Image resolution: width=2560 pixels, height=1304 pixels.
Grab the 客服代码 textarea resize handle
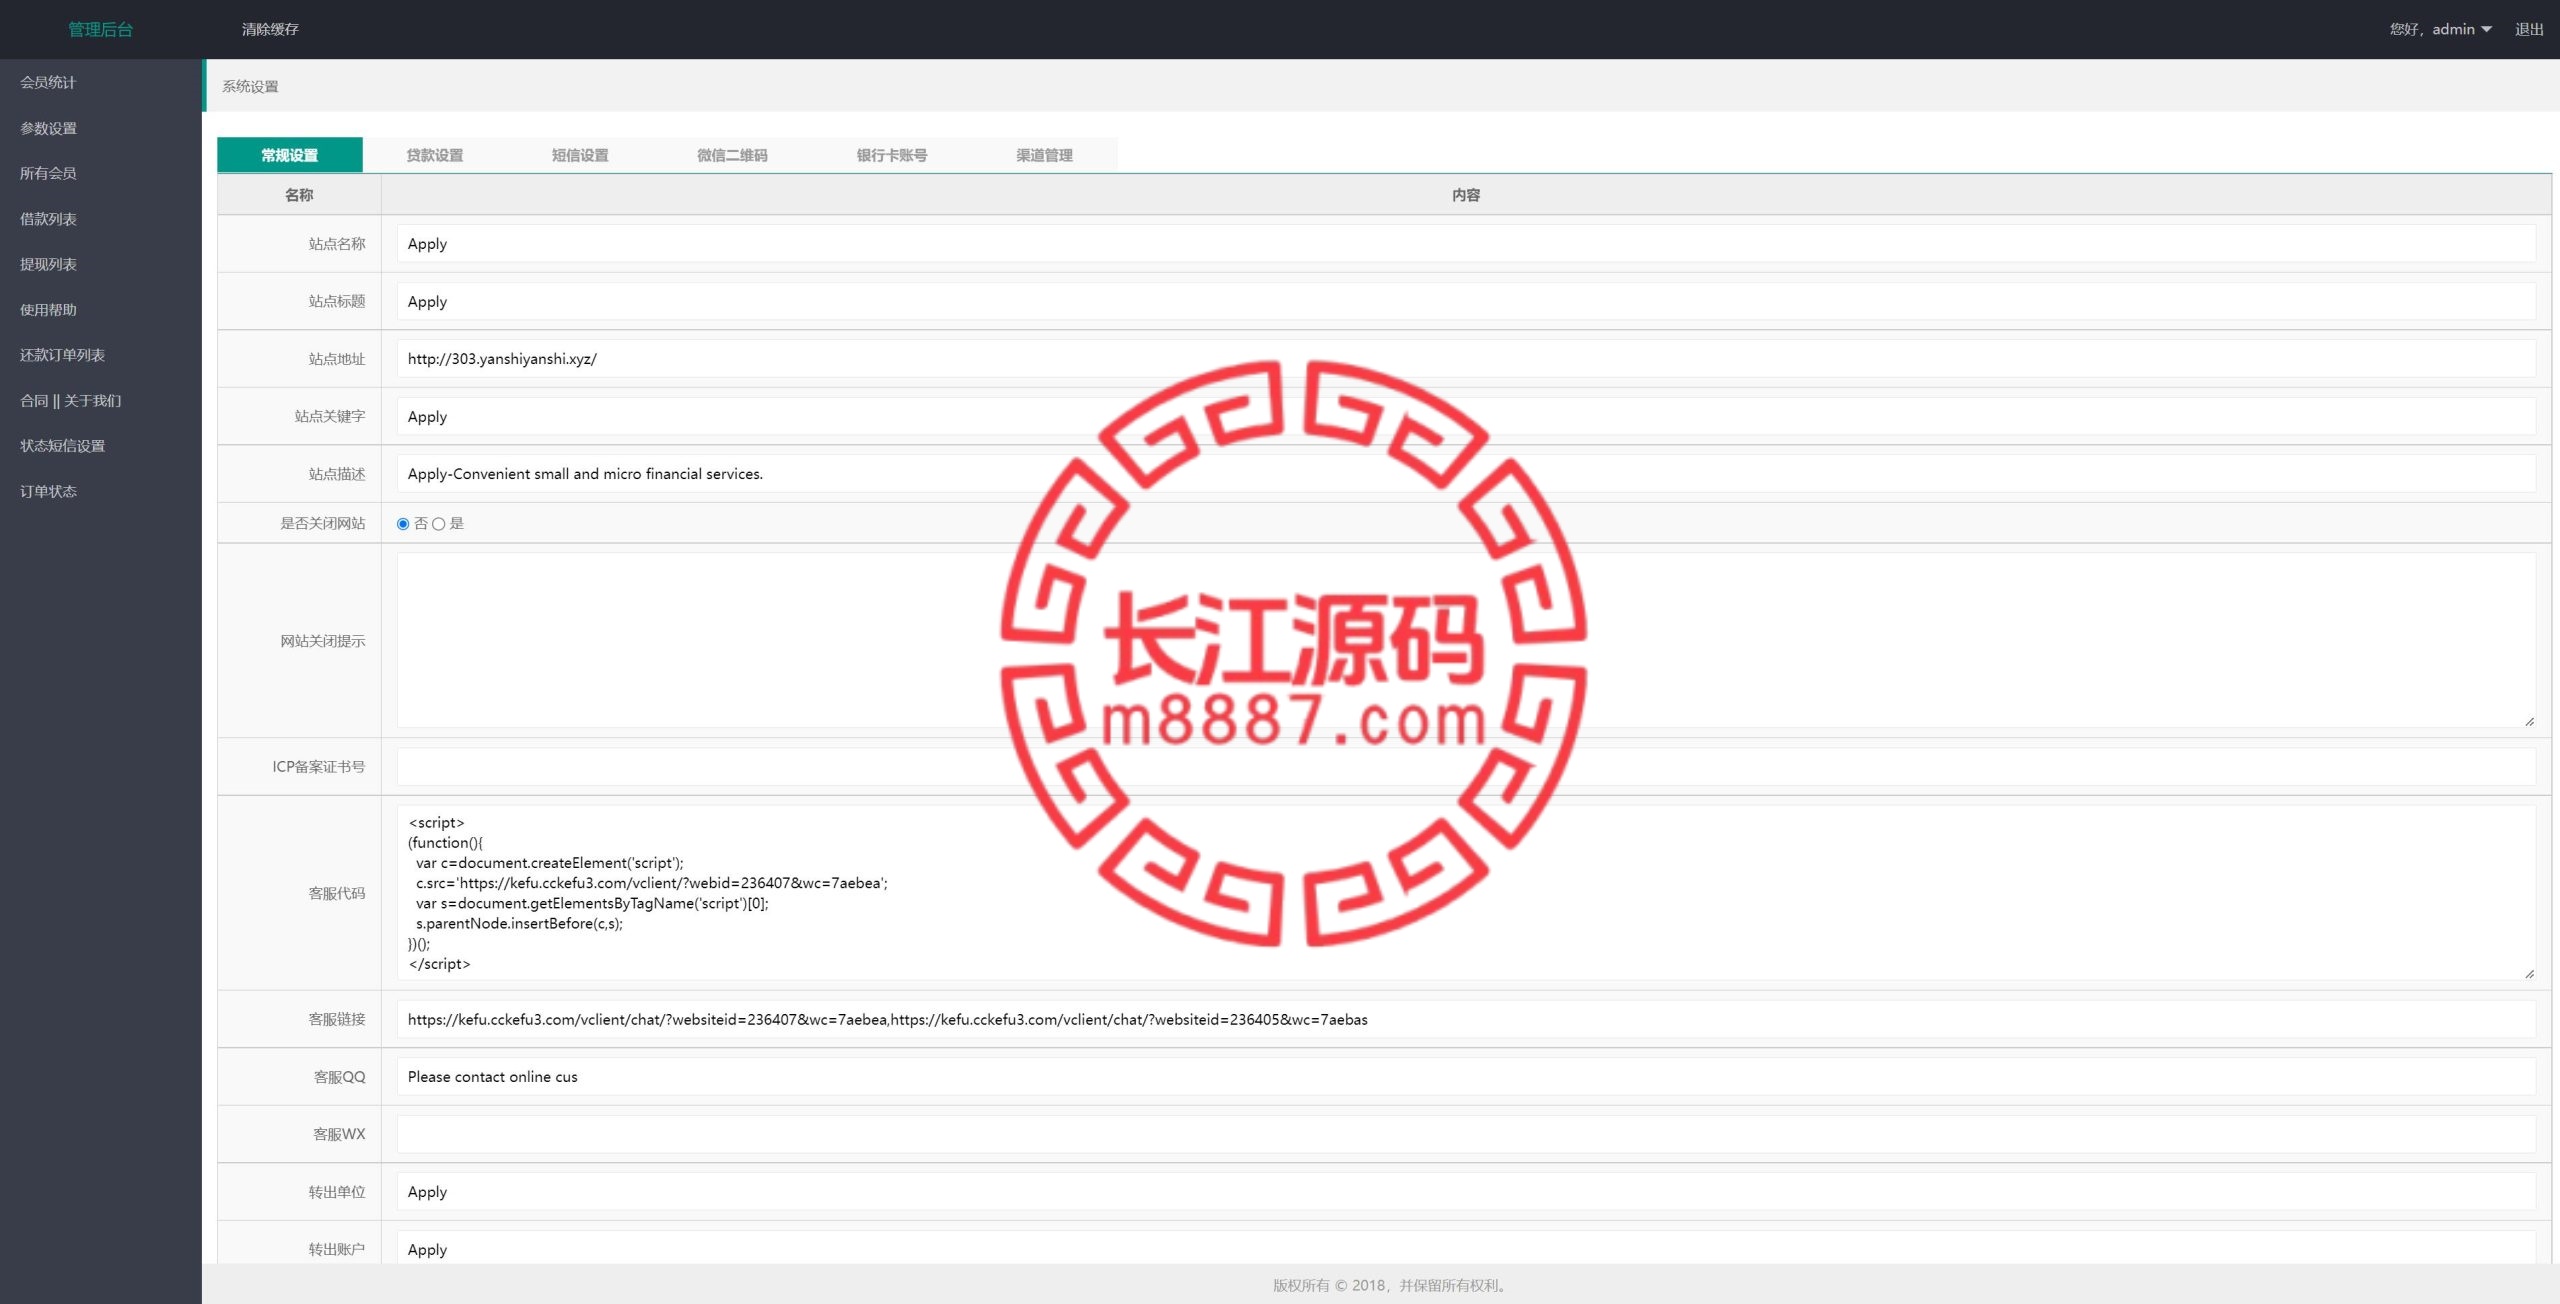coord(2529,974)
